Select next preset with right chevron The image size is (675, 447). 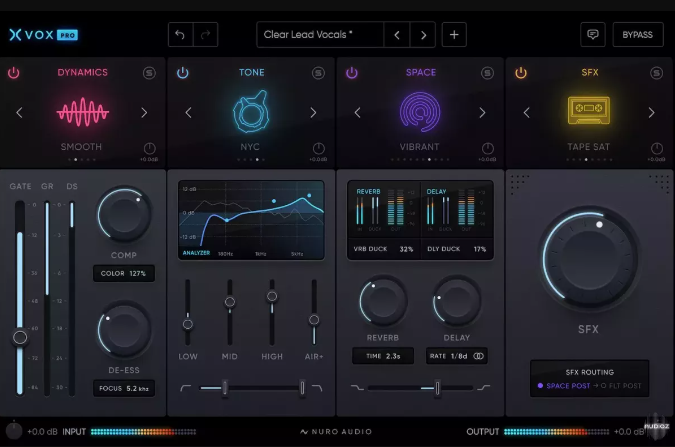click(x=424, y=35)
